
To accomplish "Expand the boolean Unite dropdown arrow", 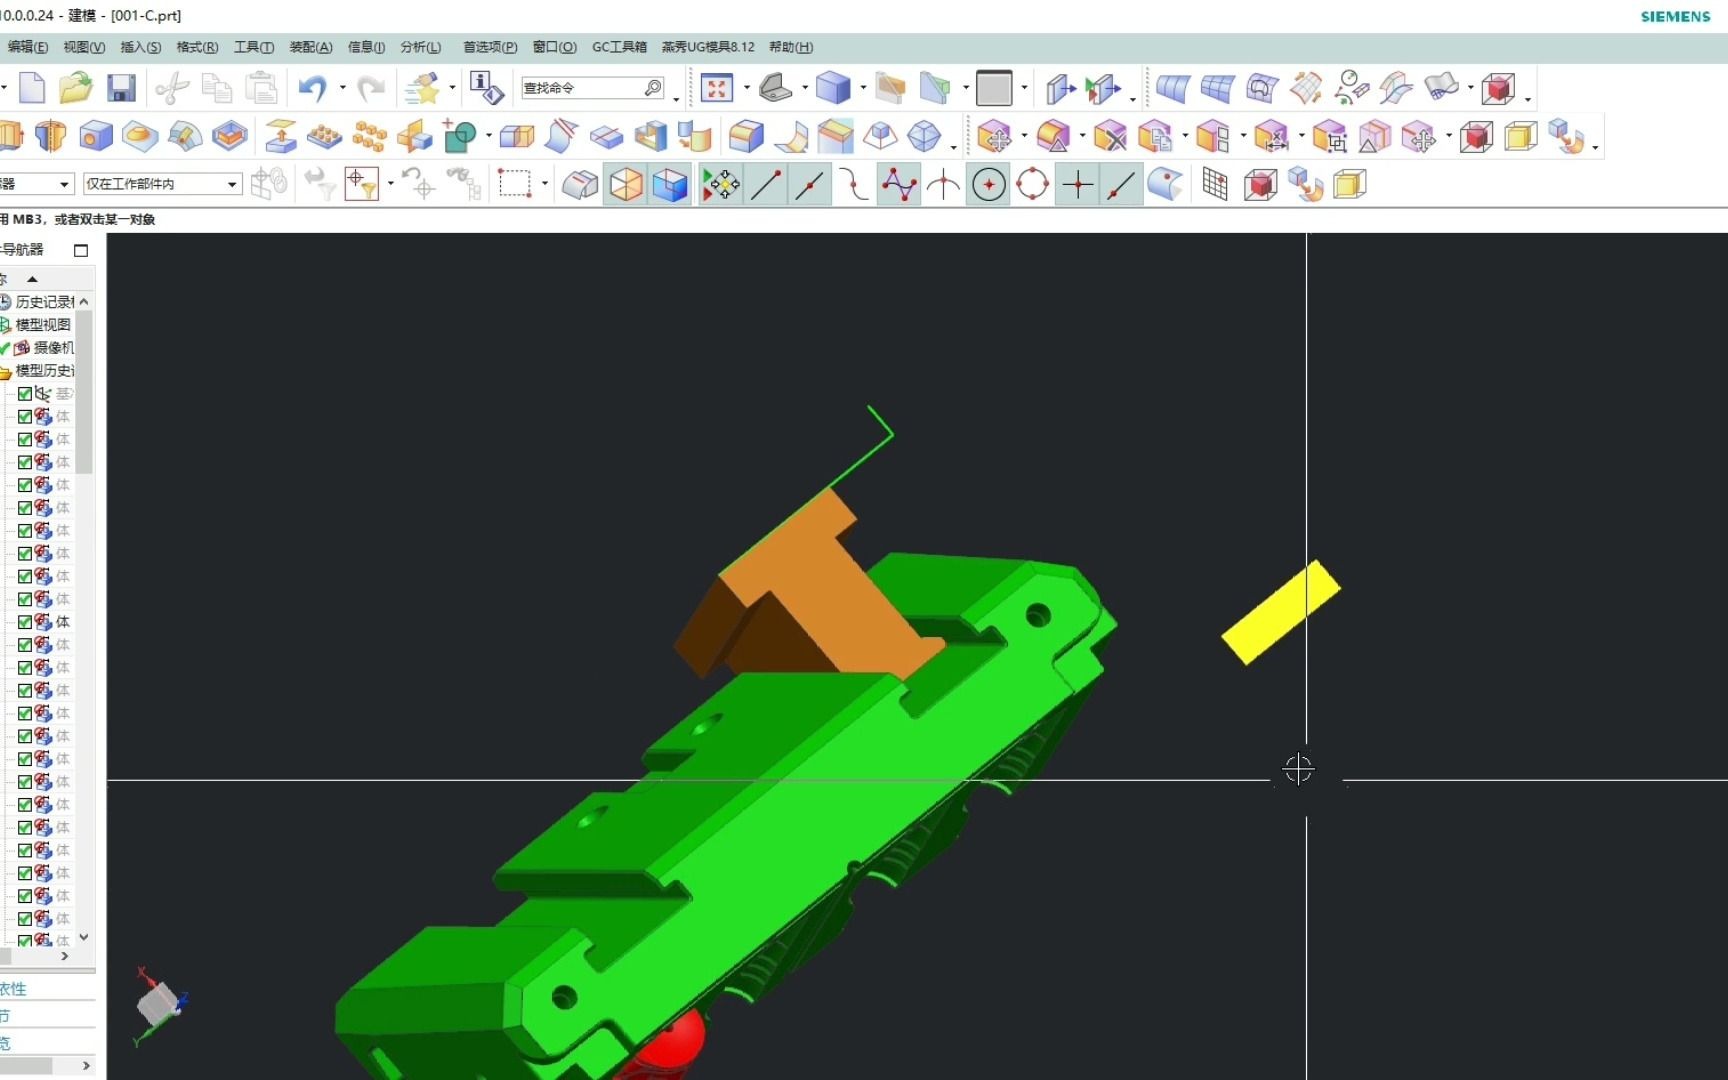I will pyautogui.click(x=488, y=136).
